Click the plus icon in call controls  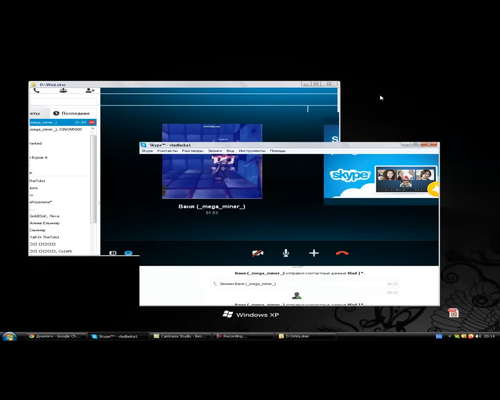pos(314,253)
